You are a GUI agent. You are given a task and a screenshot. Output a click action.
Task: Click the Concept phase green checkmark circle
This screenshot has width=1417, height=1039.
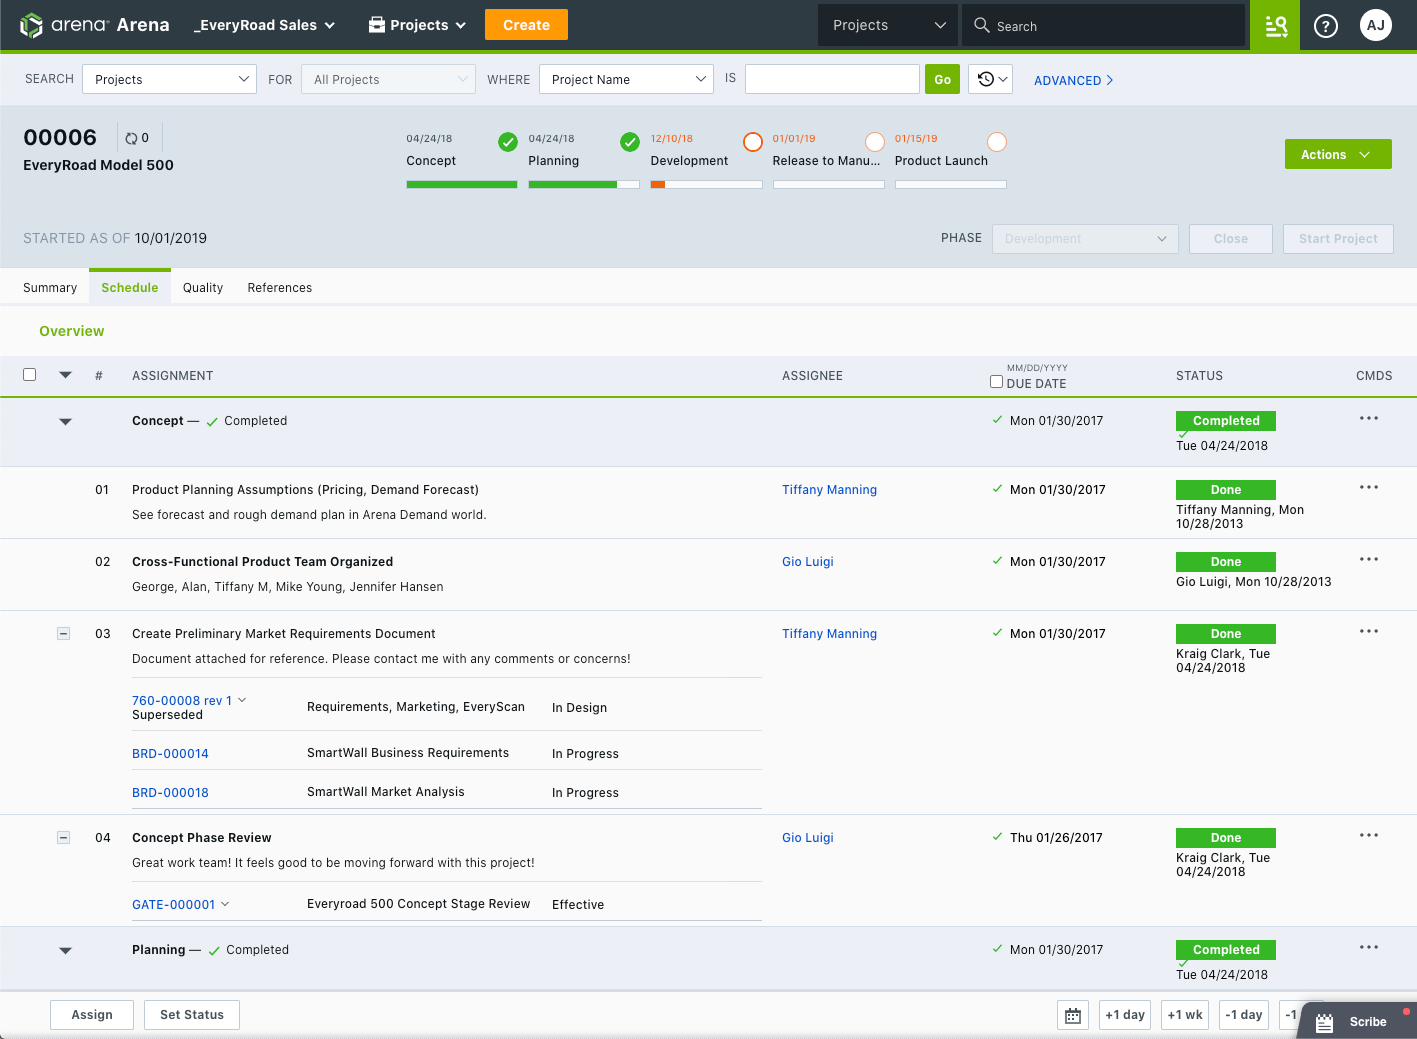click(508, 142)
